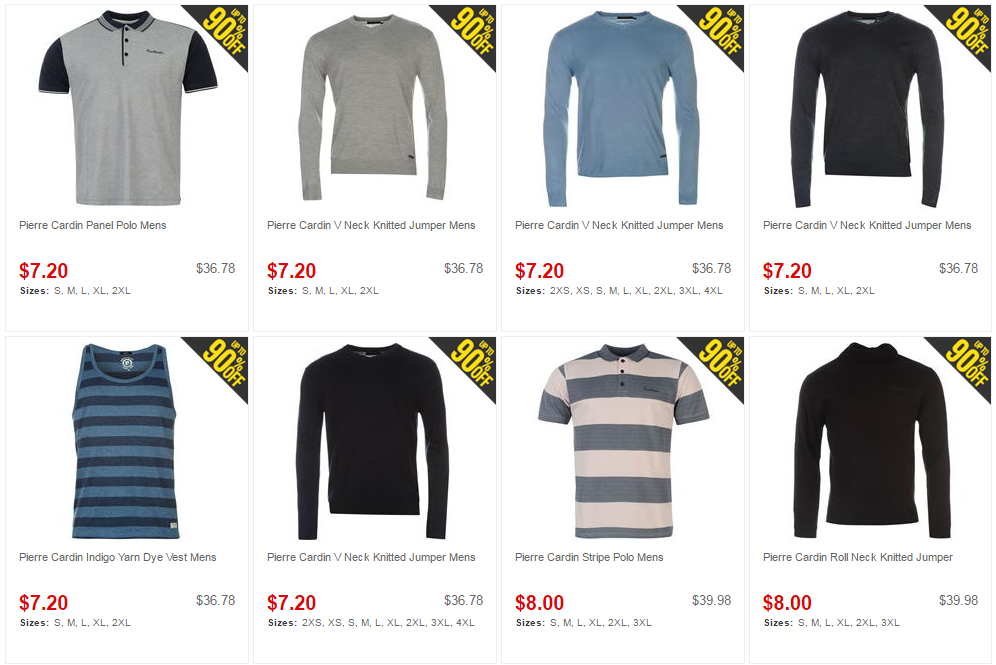The width and height of the screenshot is (996, 665).
Task: Click the blue striped vest product image
Action: pyautogui.click(x=124, y=441)
